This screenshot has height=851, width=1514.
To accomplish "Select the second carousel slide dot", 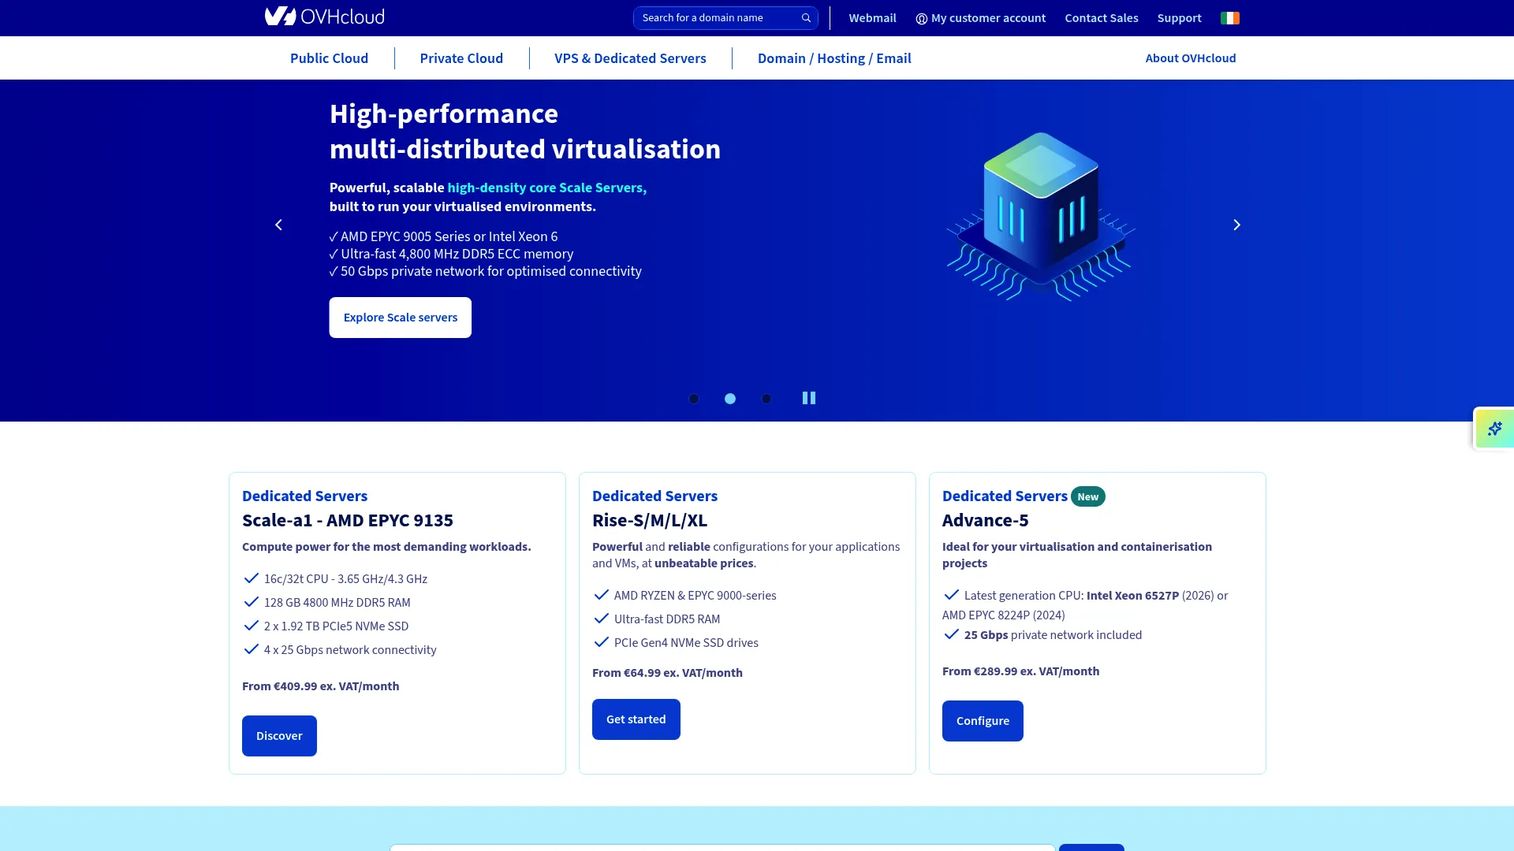I will coord(730,399).
